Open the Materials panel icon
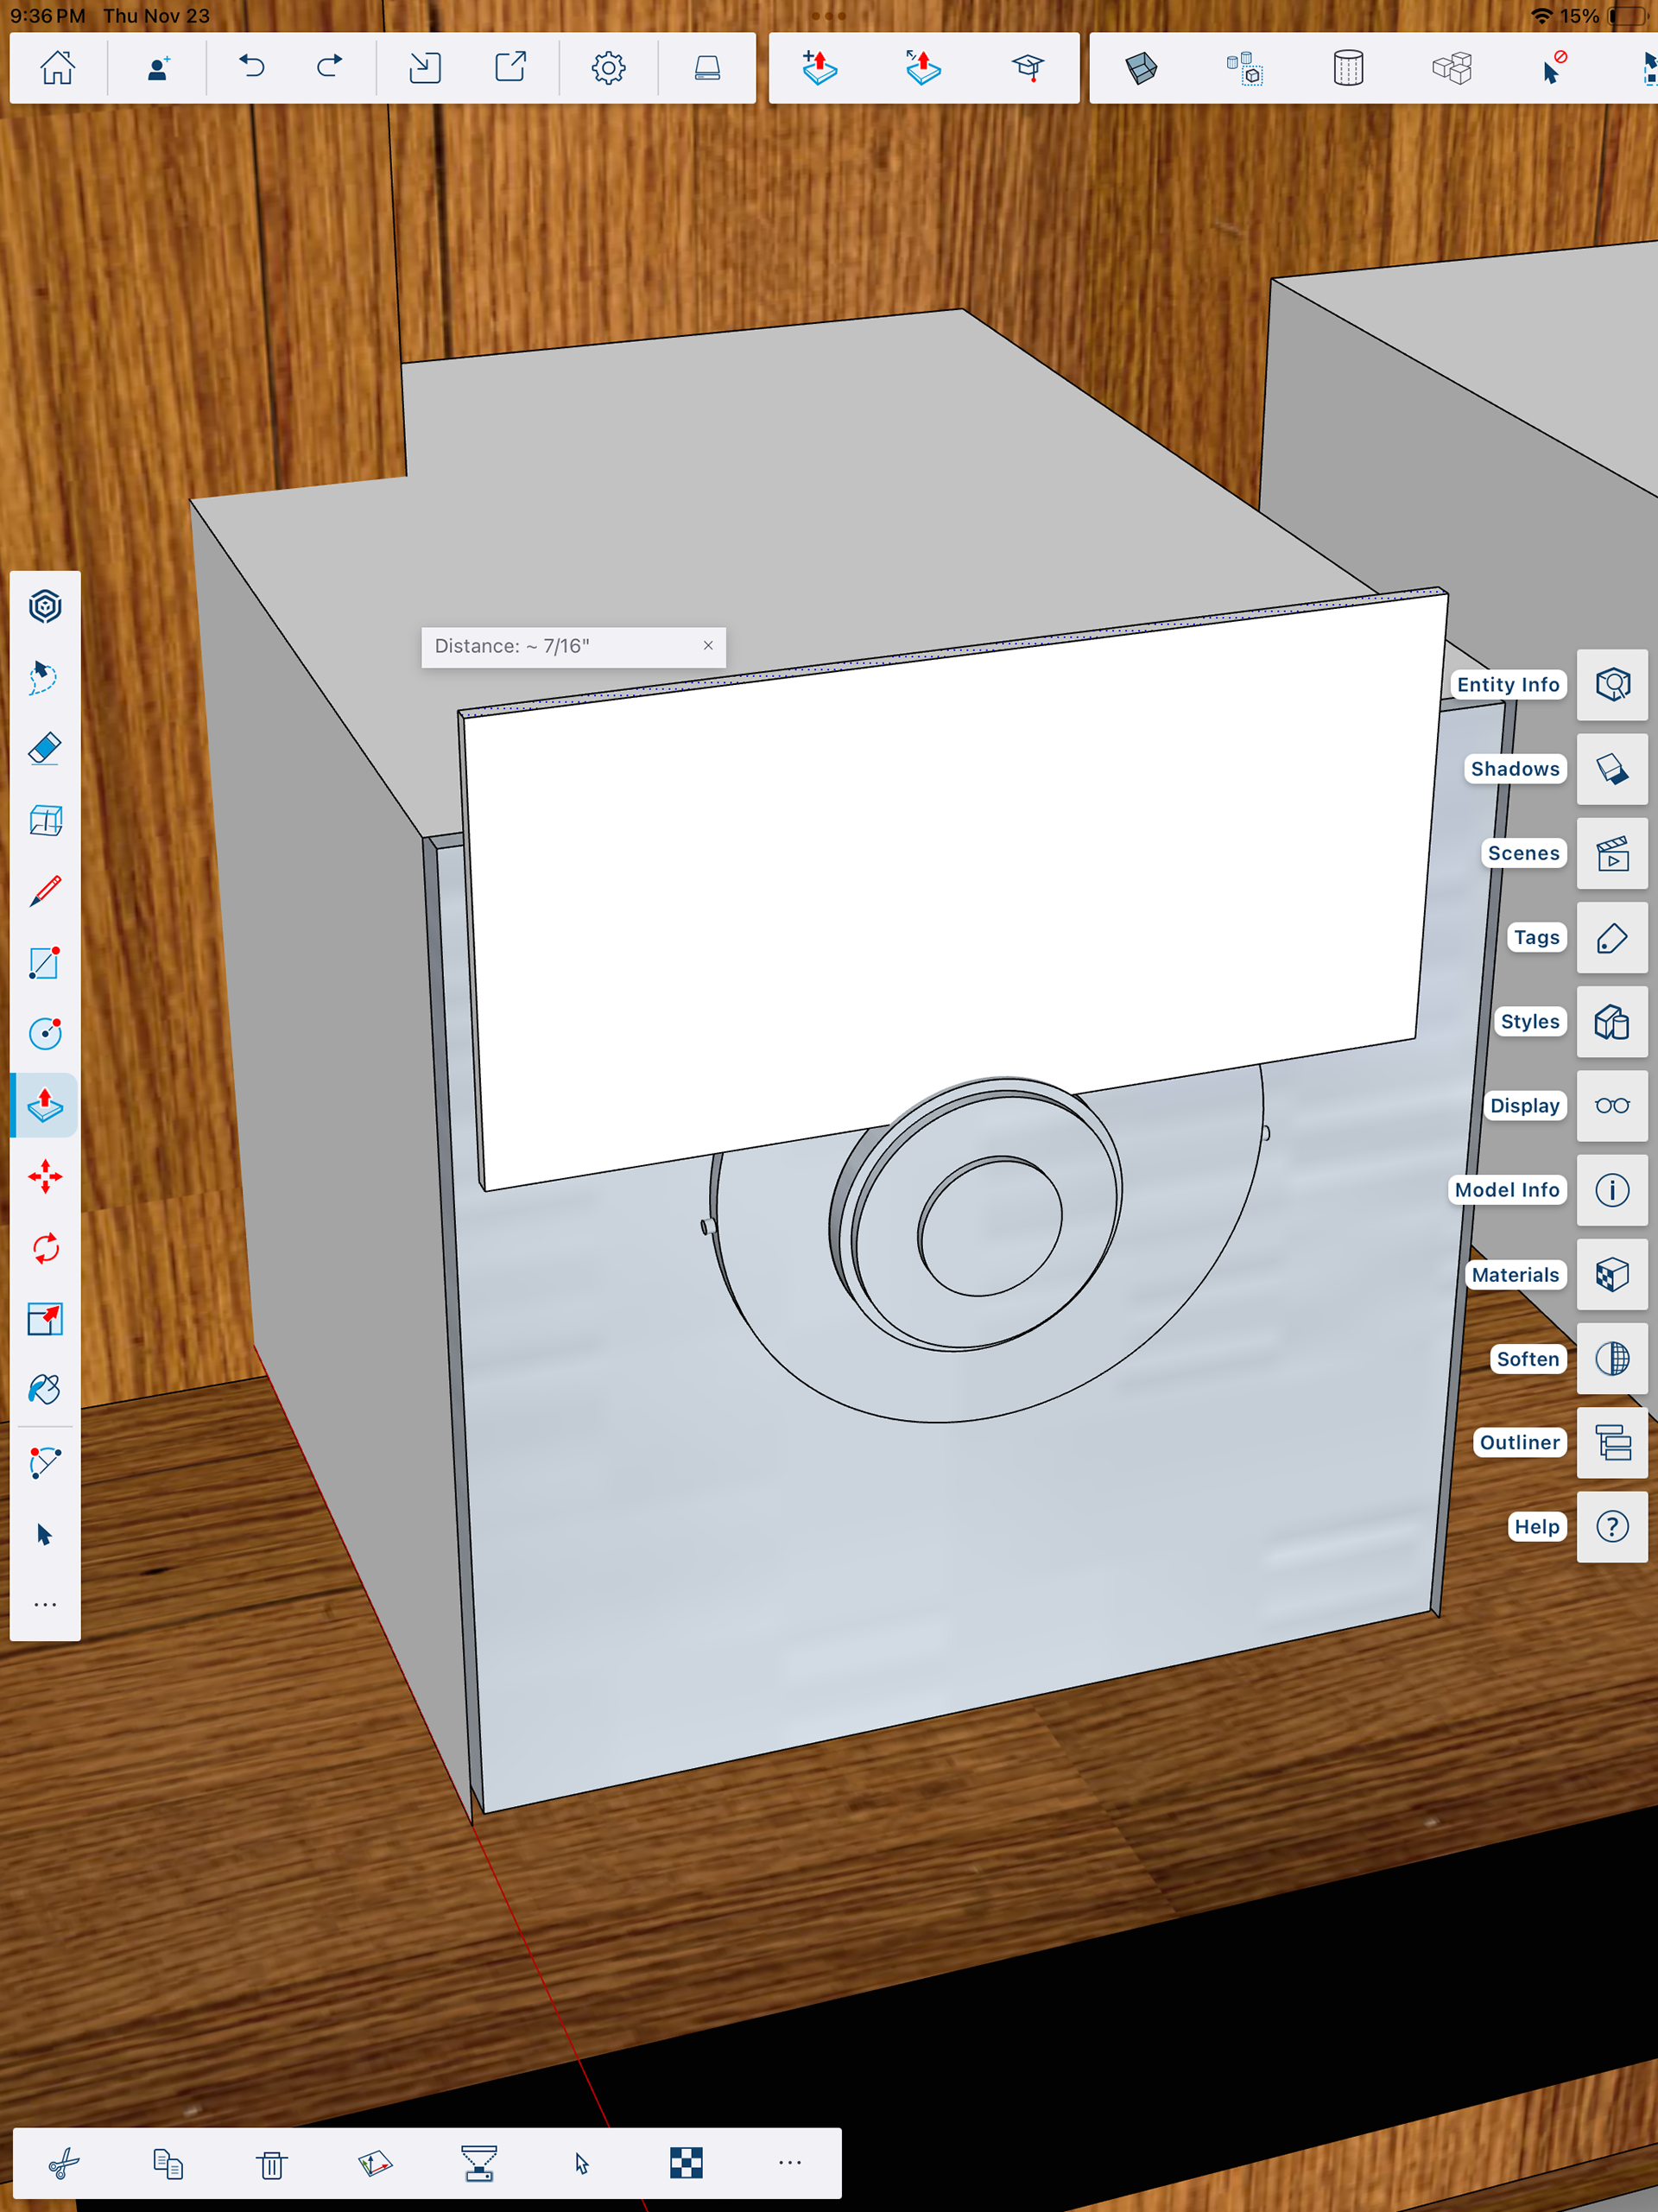The height and width of the screenshot is (2212, 1658). (1611, 1274)
